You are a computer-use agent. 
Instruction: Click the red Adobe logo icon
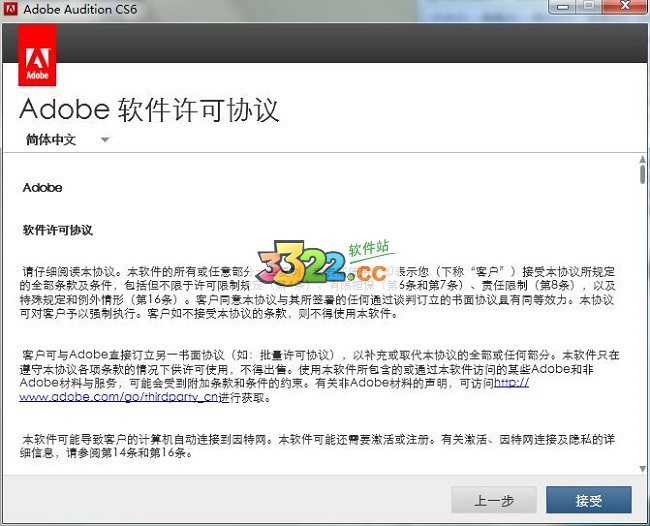tap(37, 55)
